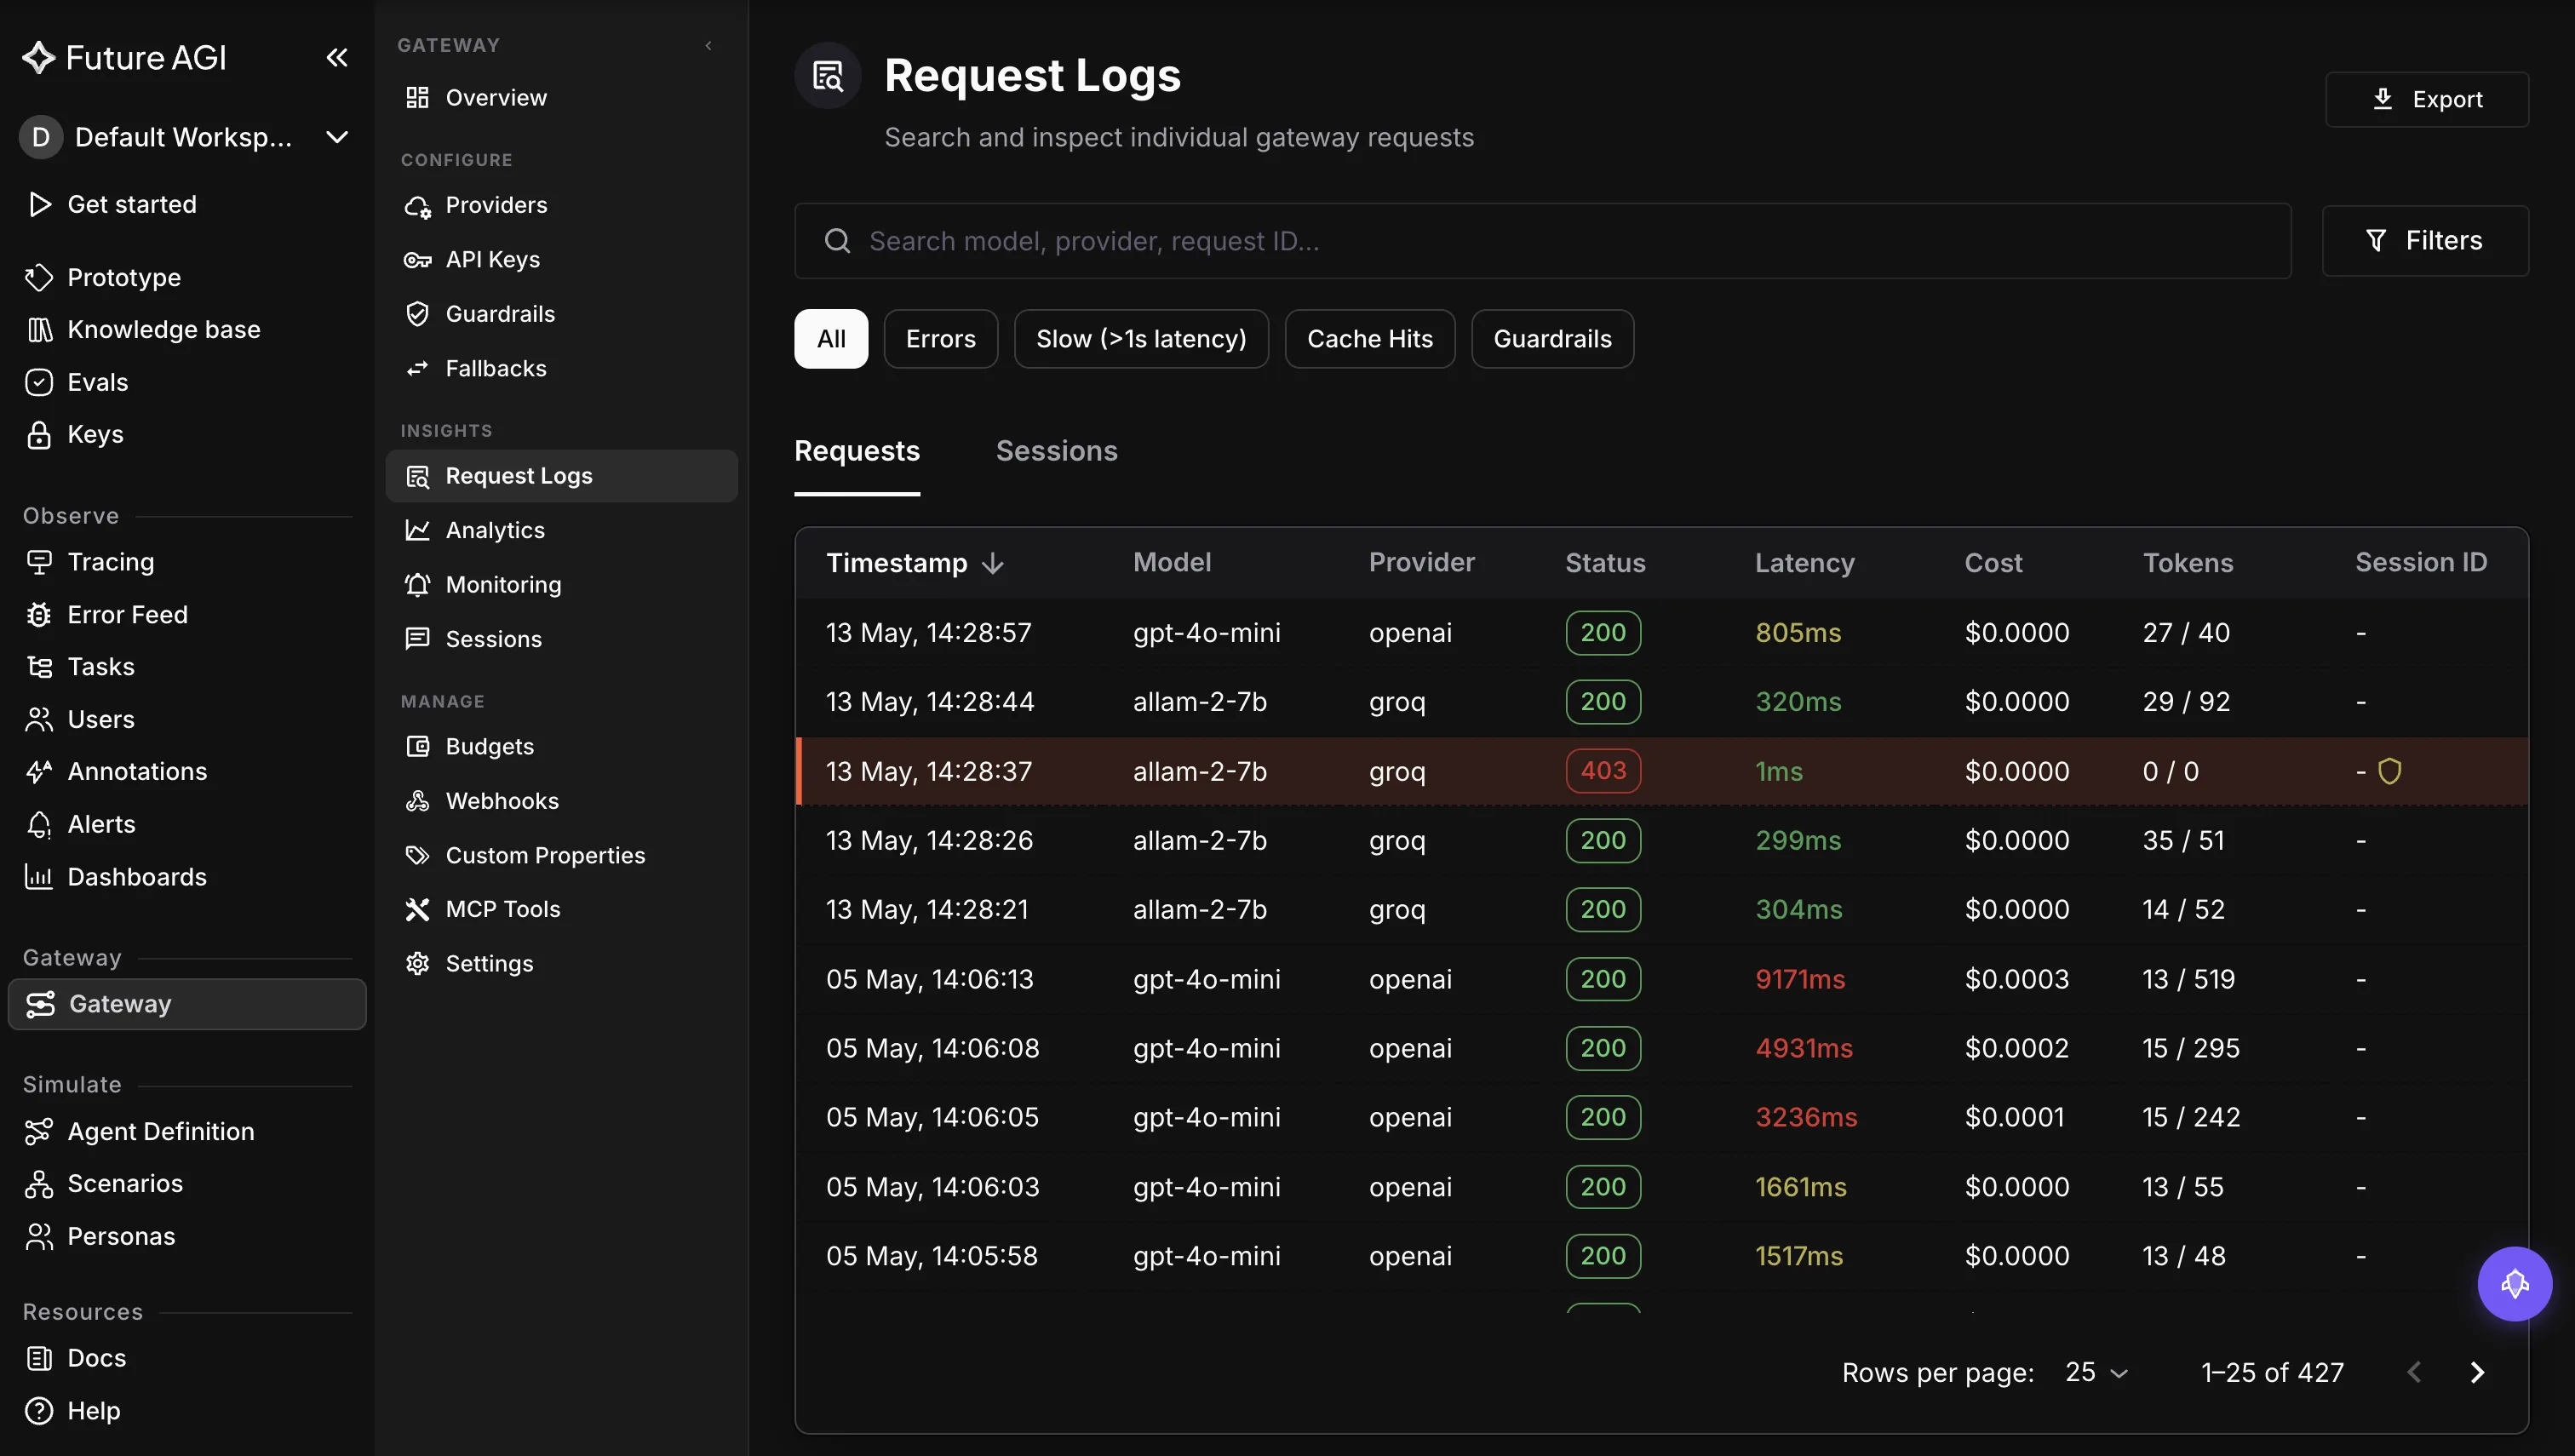Open the Filters panel

point(2424,240)
